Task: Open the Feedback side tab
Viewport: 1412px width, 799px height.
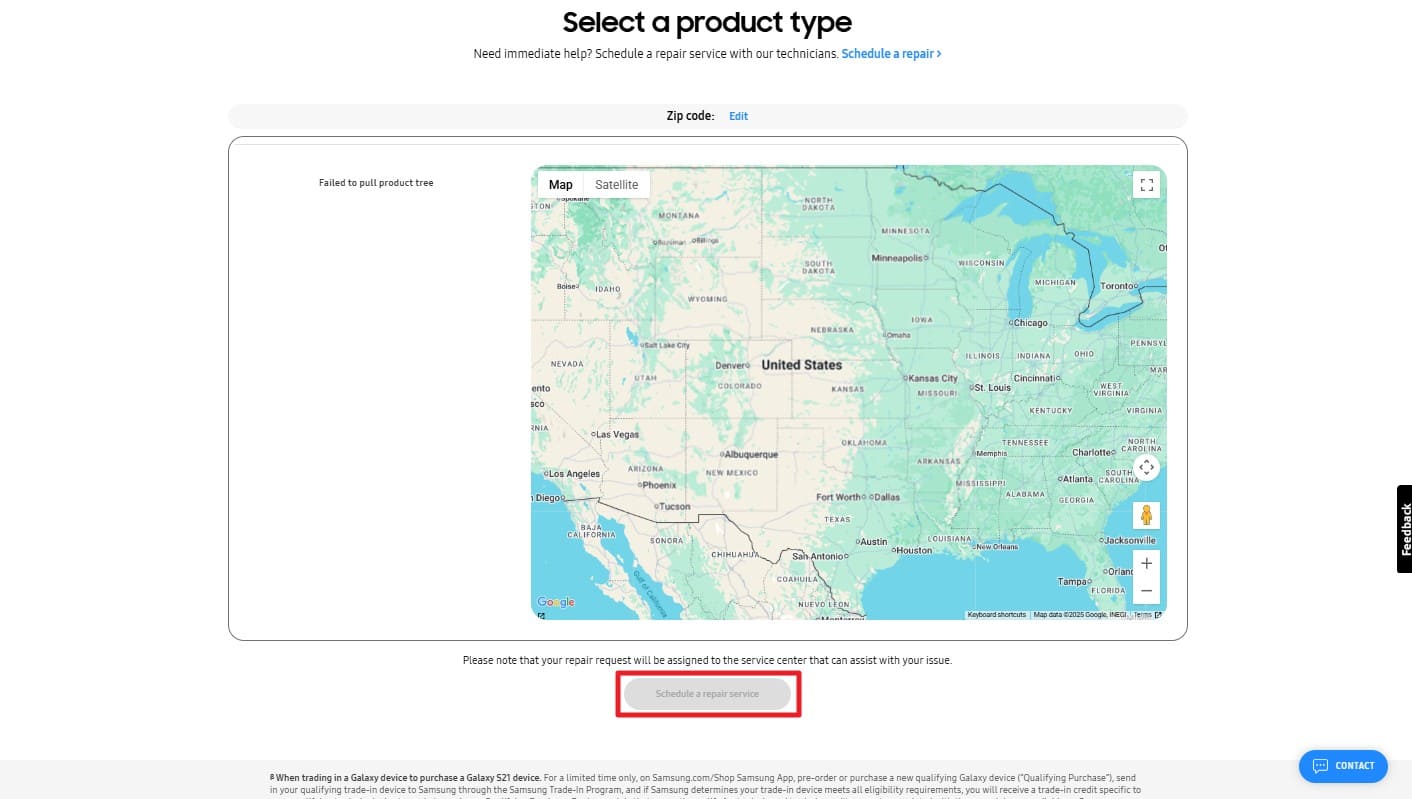Action: click(x=1404, y=529)
